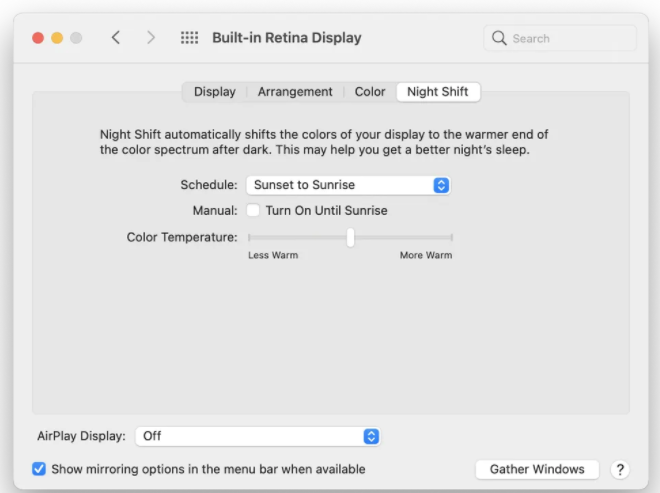
Task: Switch to the Display tab
Action: 215,92
